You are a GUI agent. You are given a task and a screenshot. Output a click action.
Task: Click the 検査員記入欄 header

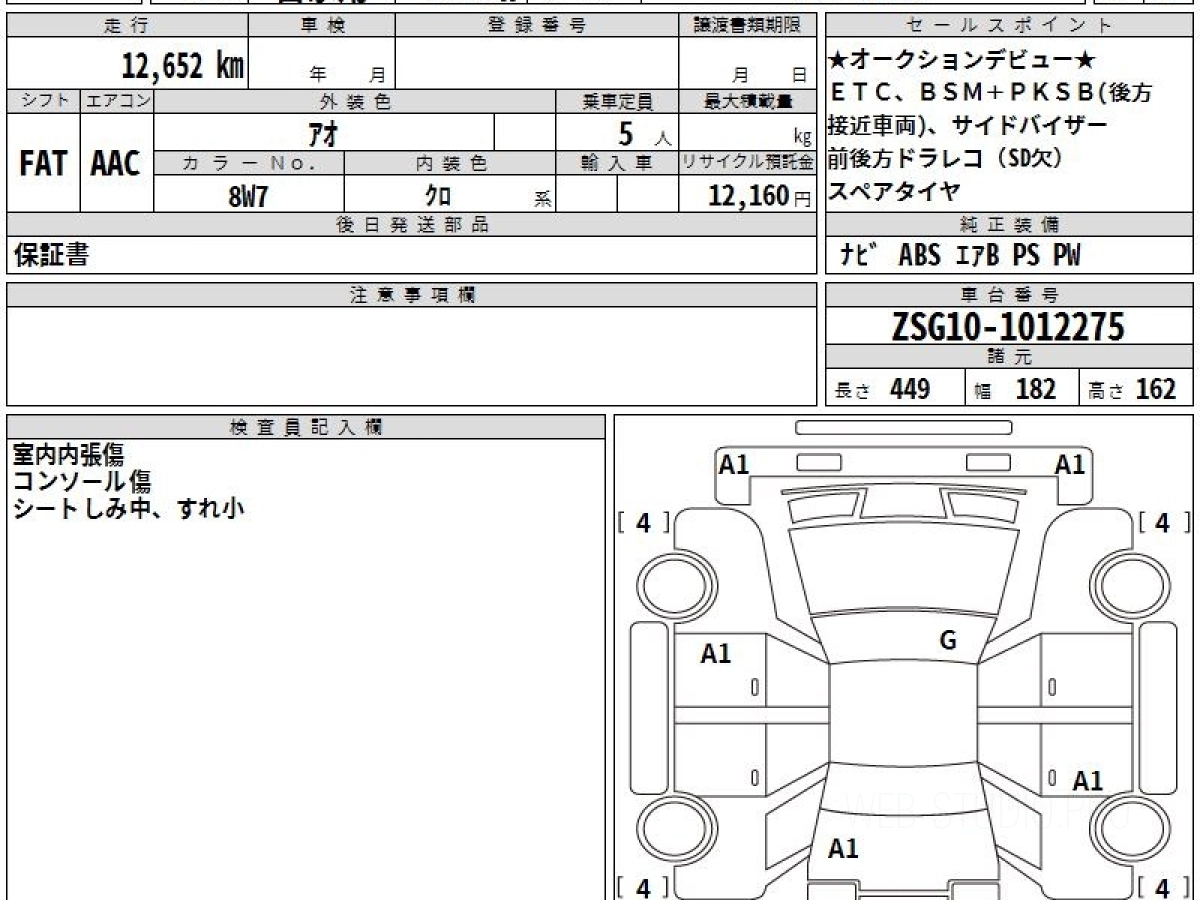coord(306,427)
